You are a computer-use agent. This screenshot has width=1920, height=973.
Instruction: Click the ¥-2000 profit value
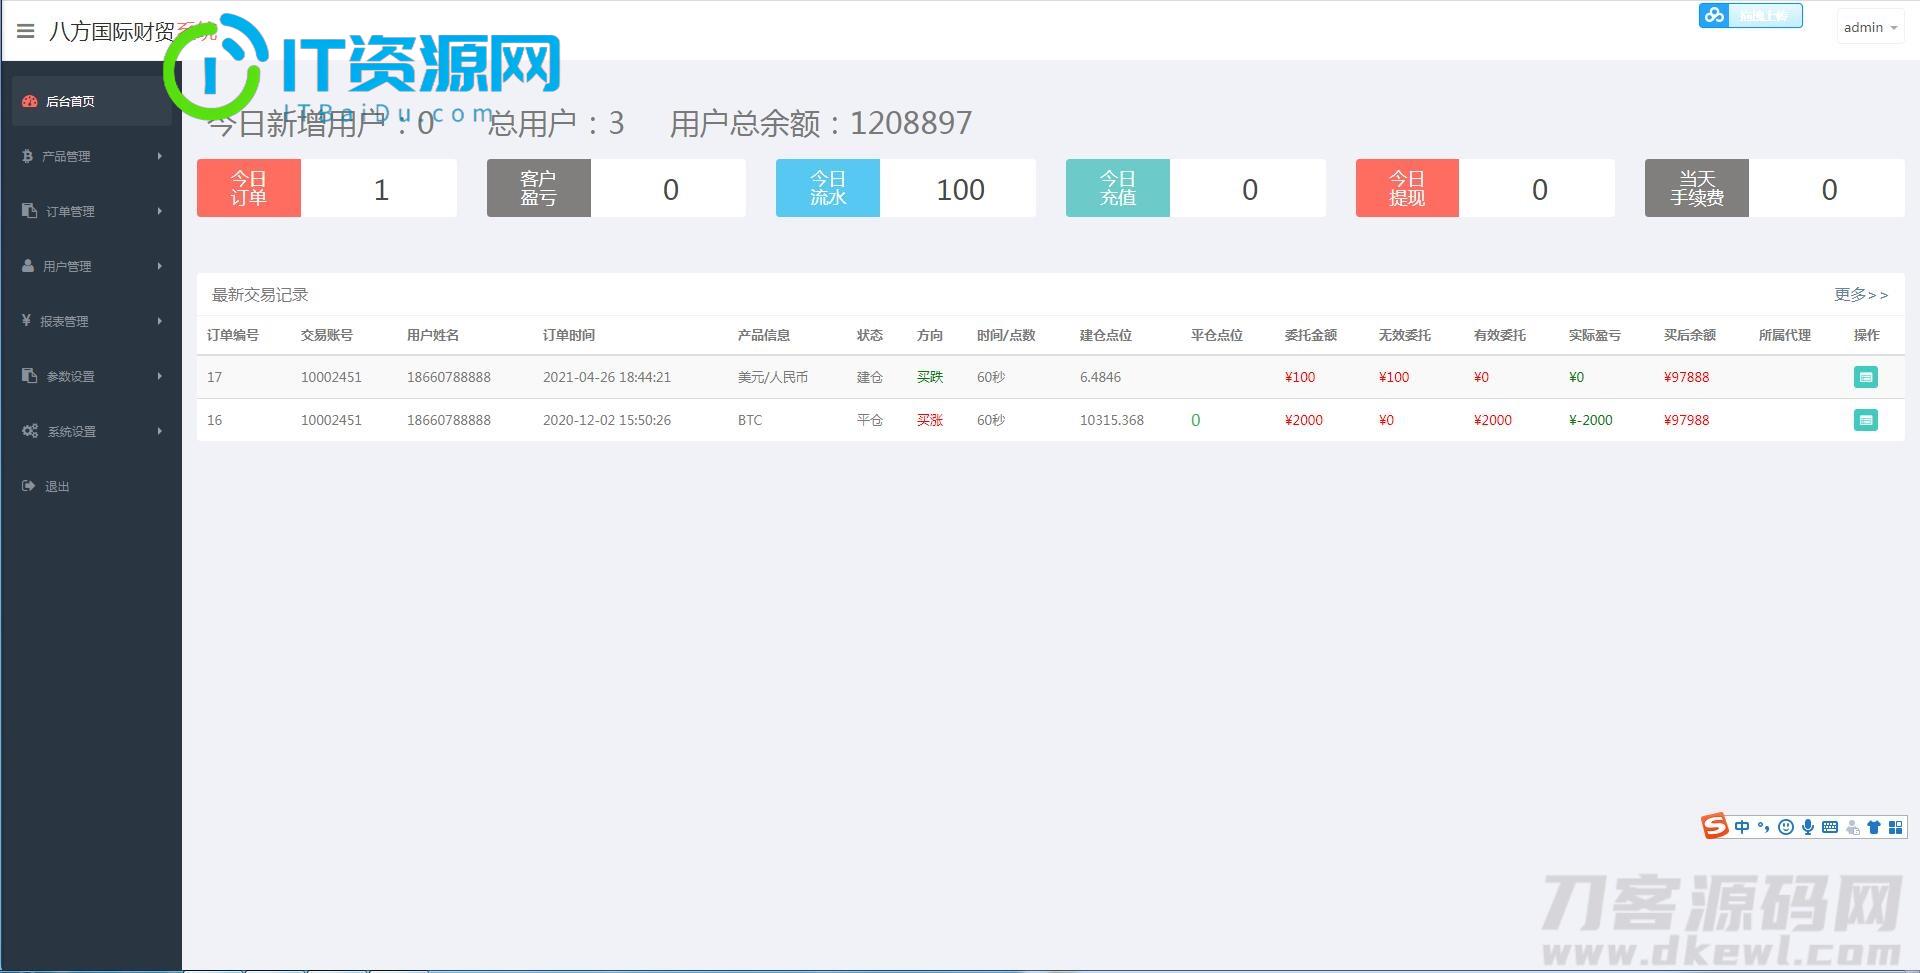[1591, 420]
